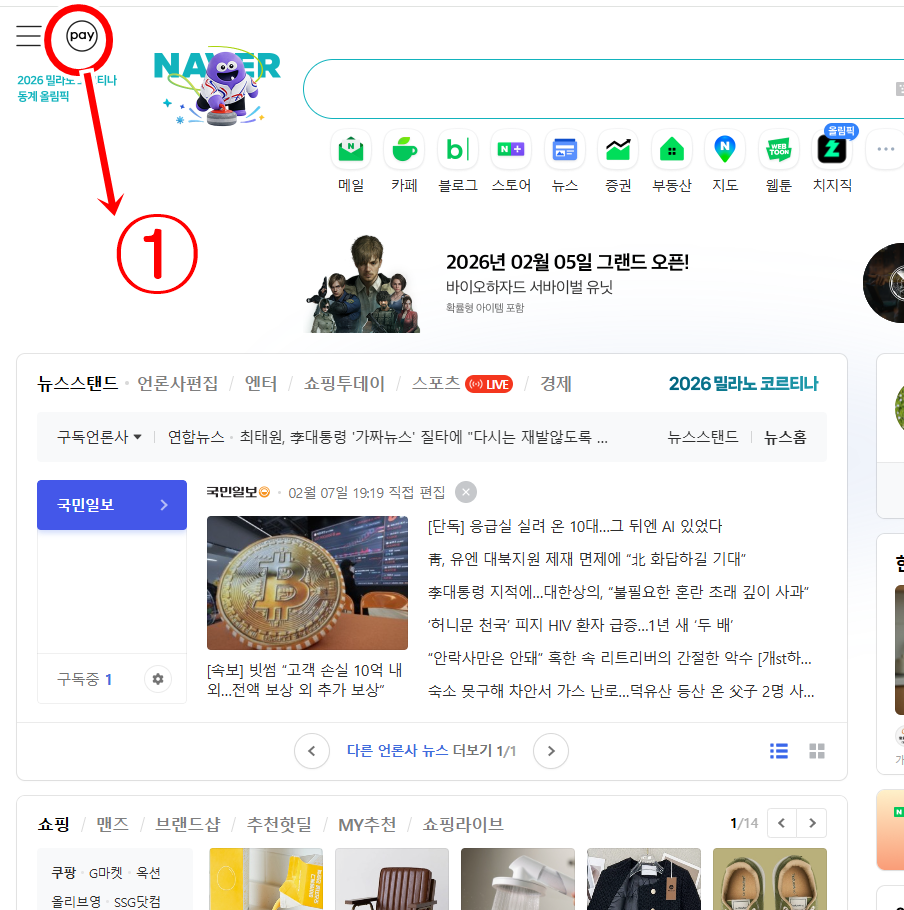Image resolution: width=904 pixels, height=910 pixels.
Task: Open the 쿠팡 shopping link
Action: (x=64, y=873)
